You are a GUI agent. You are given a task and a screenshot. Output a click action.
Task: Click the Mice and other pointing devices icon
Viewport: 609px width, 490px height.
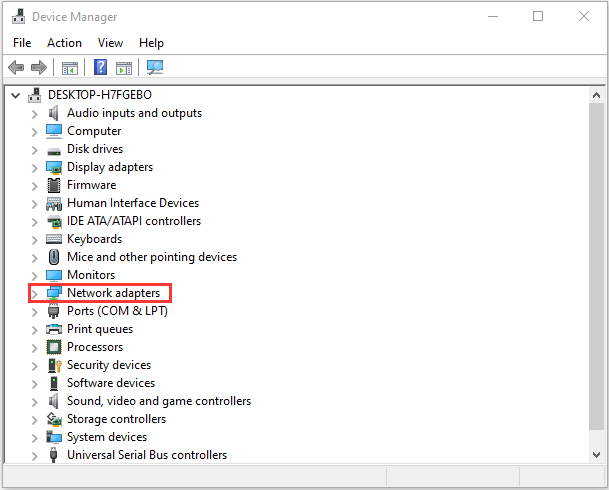(54, 257)
